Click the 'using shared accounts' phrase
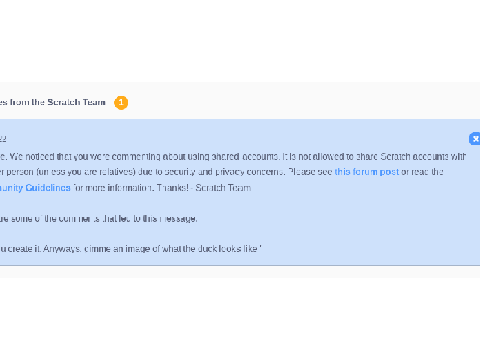Image resolution: width=480 pixels, height=360 pixels. pyautogui.click(x=229, y=156)
